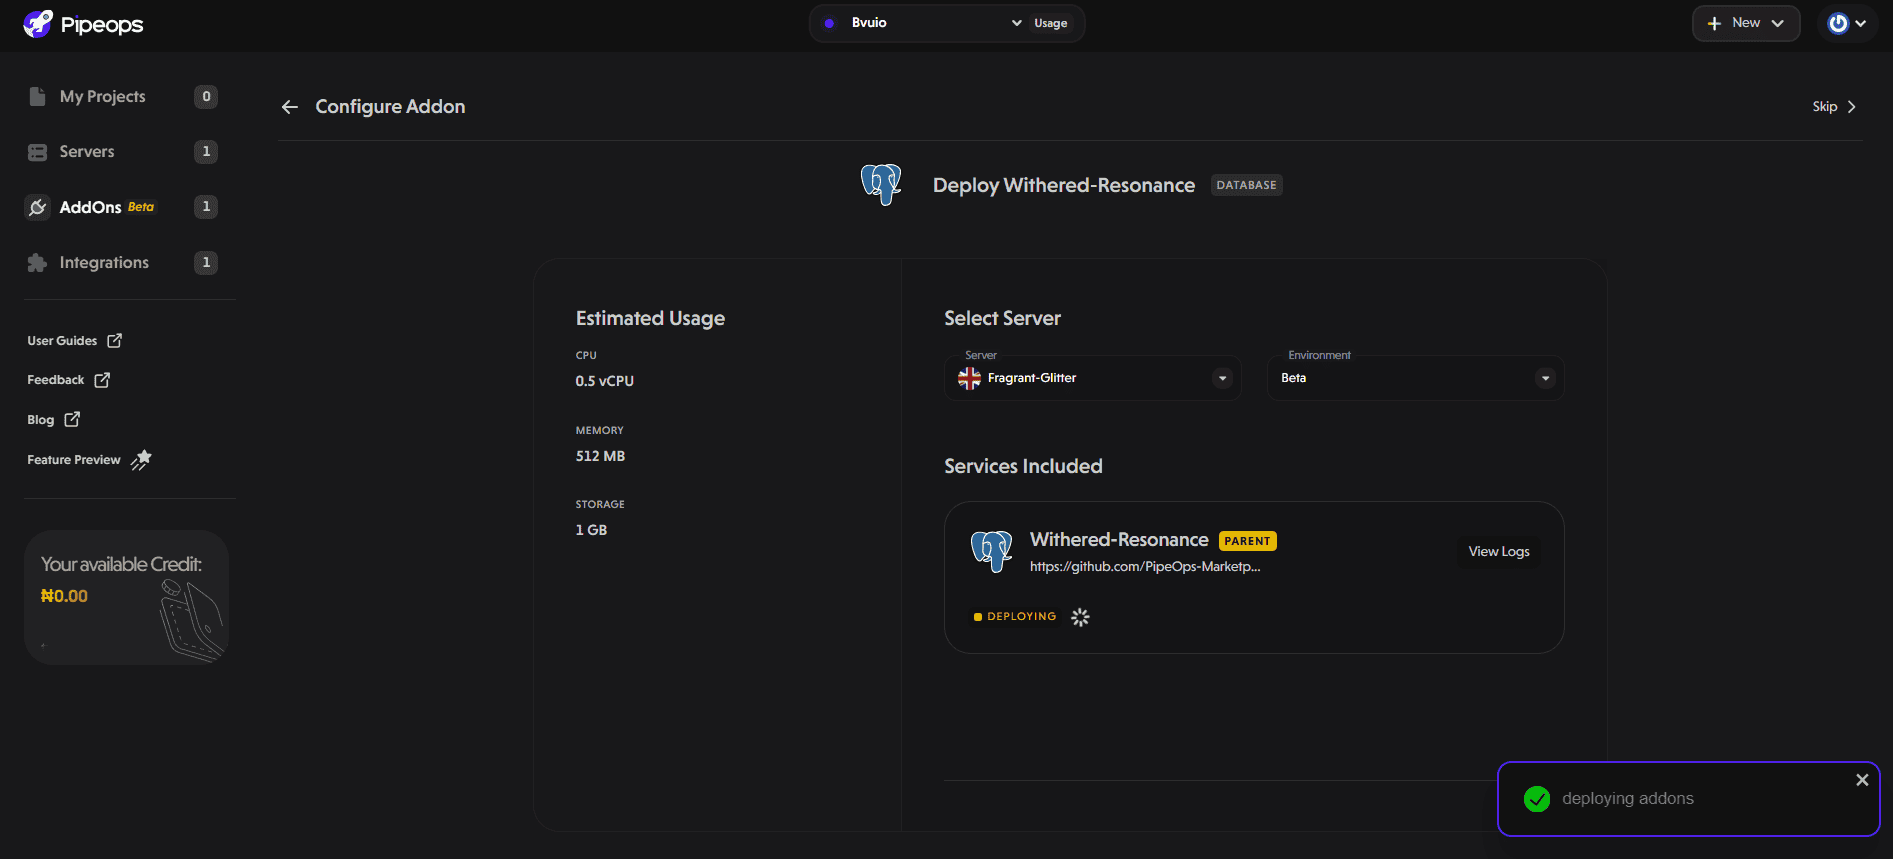Click the DEPLOYING status label
The height and width of the screenshot is (859, 1893).
1021,617
